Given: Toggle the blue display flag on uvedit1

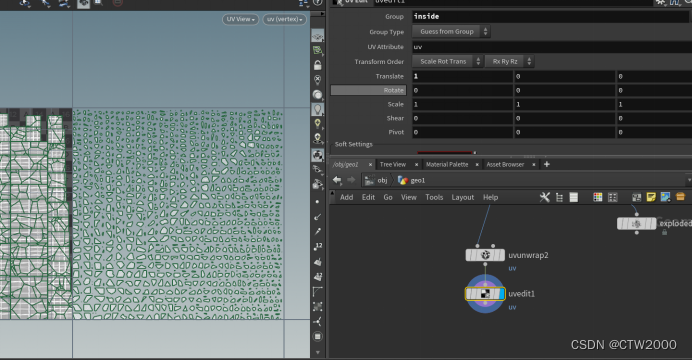Looking at the screenshot, I should coord(501,294).
